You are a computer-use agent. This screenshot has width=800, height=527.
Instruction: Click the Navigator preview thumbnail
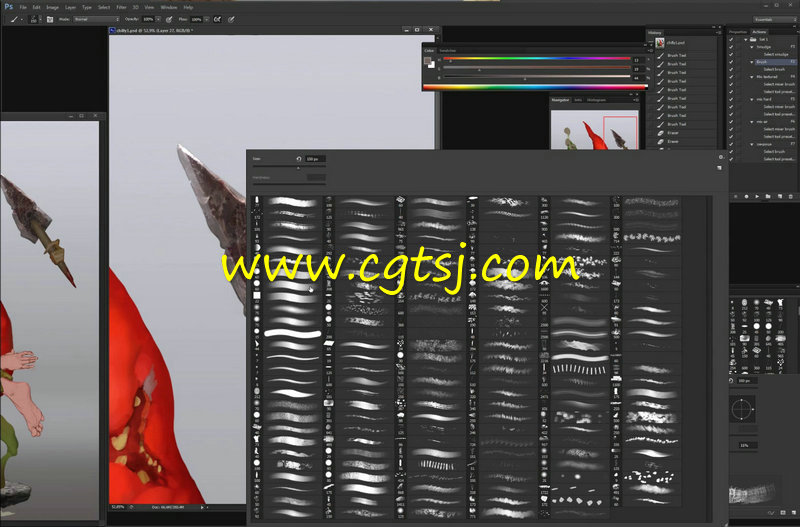(594, 130)
